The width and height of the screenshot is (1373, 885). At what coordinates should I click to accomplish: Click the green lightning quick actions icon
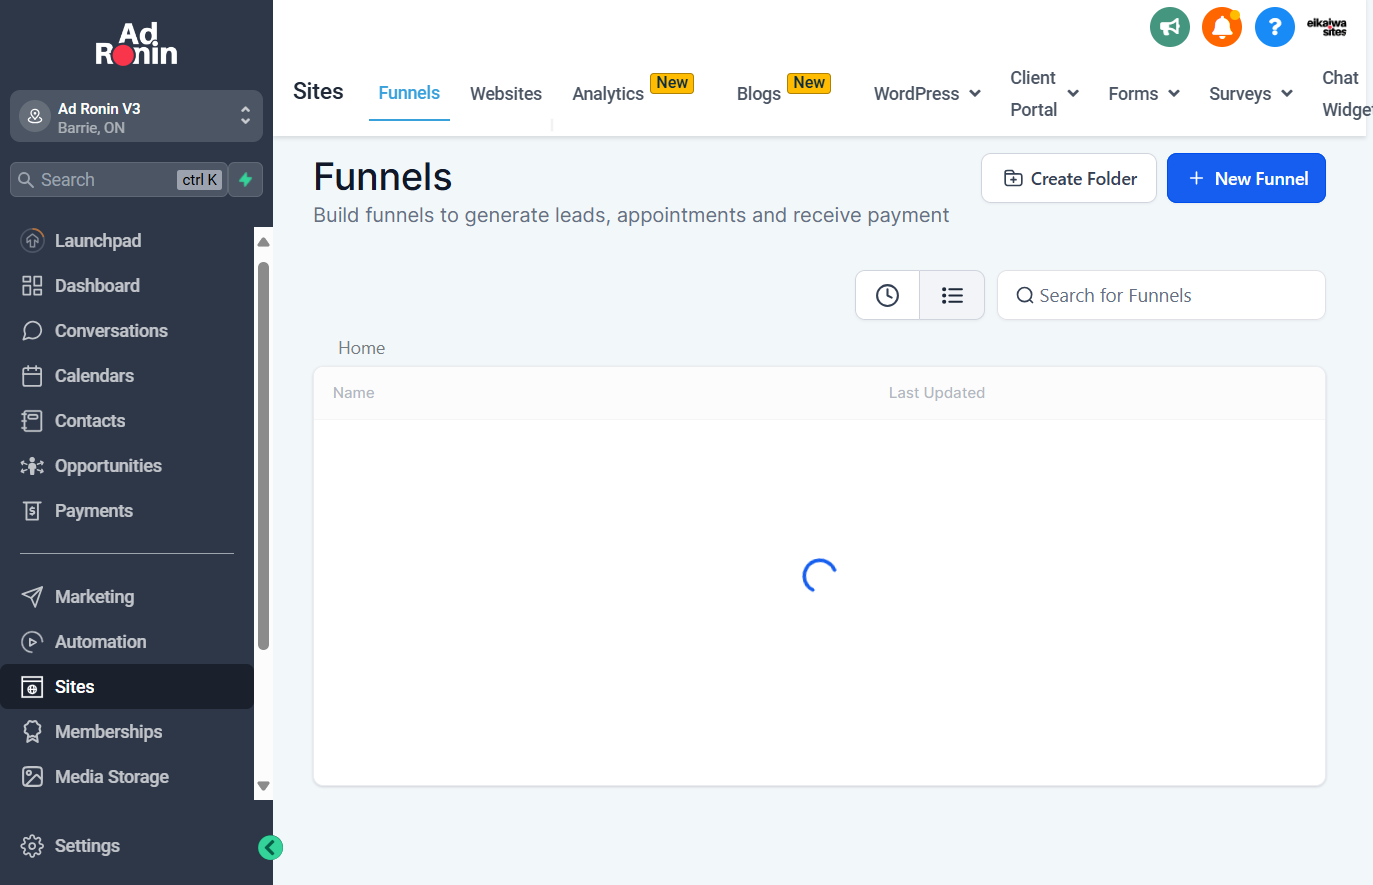[245, 180]
